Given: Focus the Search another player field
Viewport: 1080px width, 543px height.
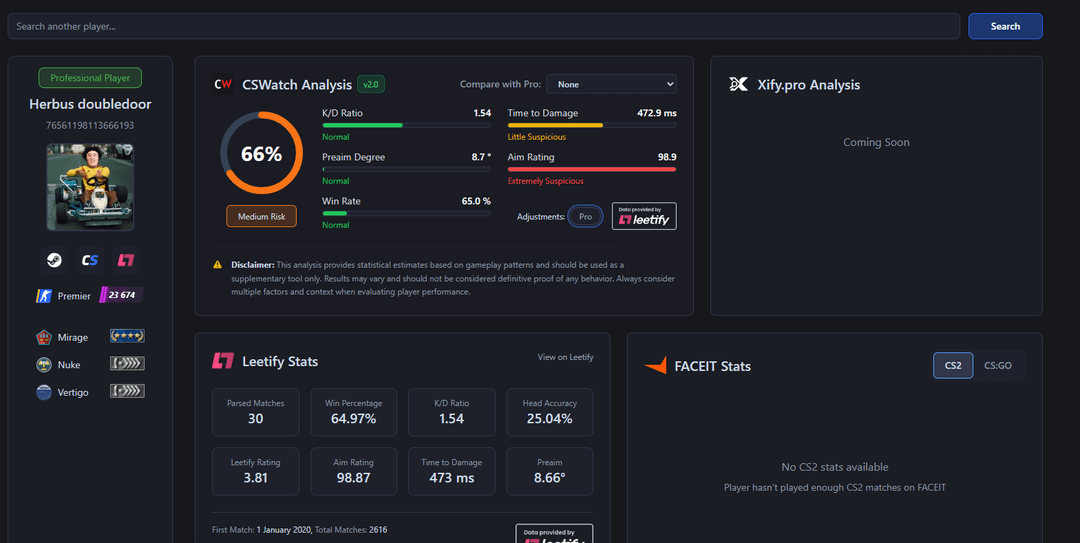Looking at the screenshot, I should coord(484,26).
